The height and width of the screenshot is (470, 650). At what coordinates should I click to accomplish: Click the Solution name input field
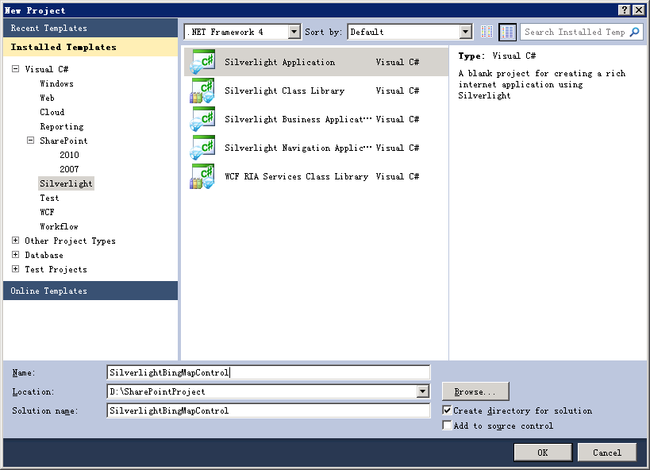point(268,410)
